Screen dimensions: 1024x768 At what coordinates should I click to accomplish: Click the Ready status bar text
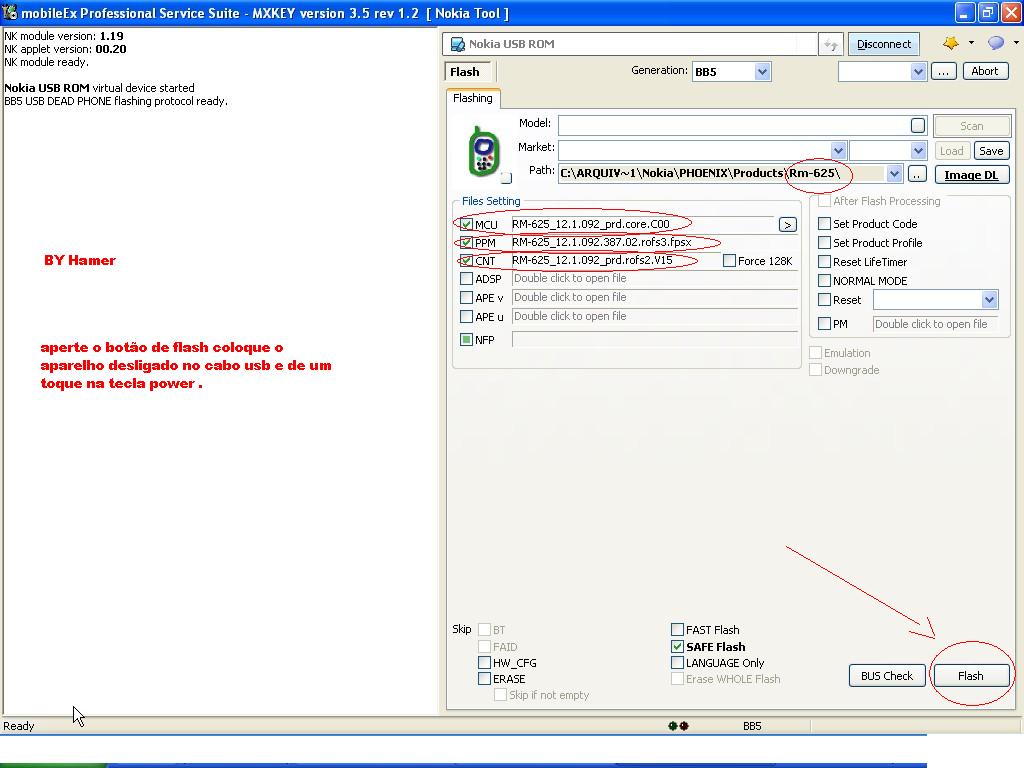(19, 726)
